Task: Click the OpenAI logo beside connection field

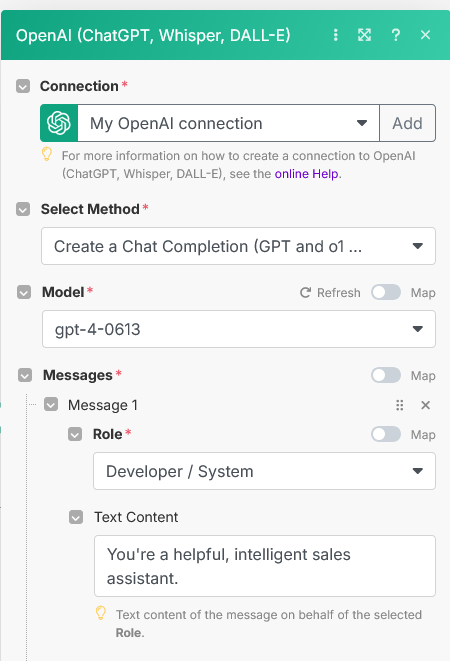Action: click(x=59, y=123)
